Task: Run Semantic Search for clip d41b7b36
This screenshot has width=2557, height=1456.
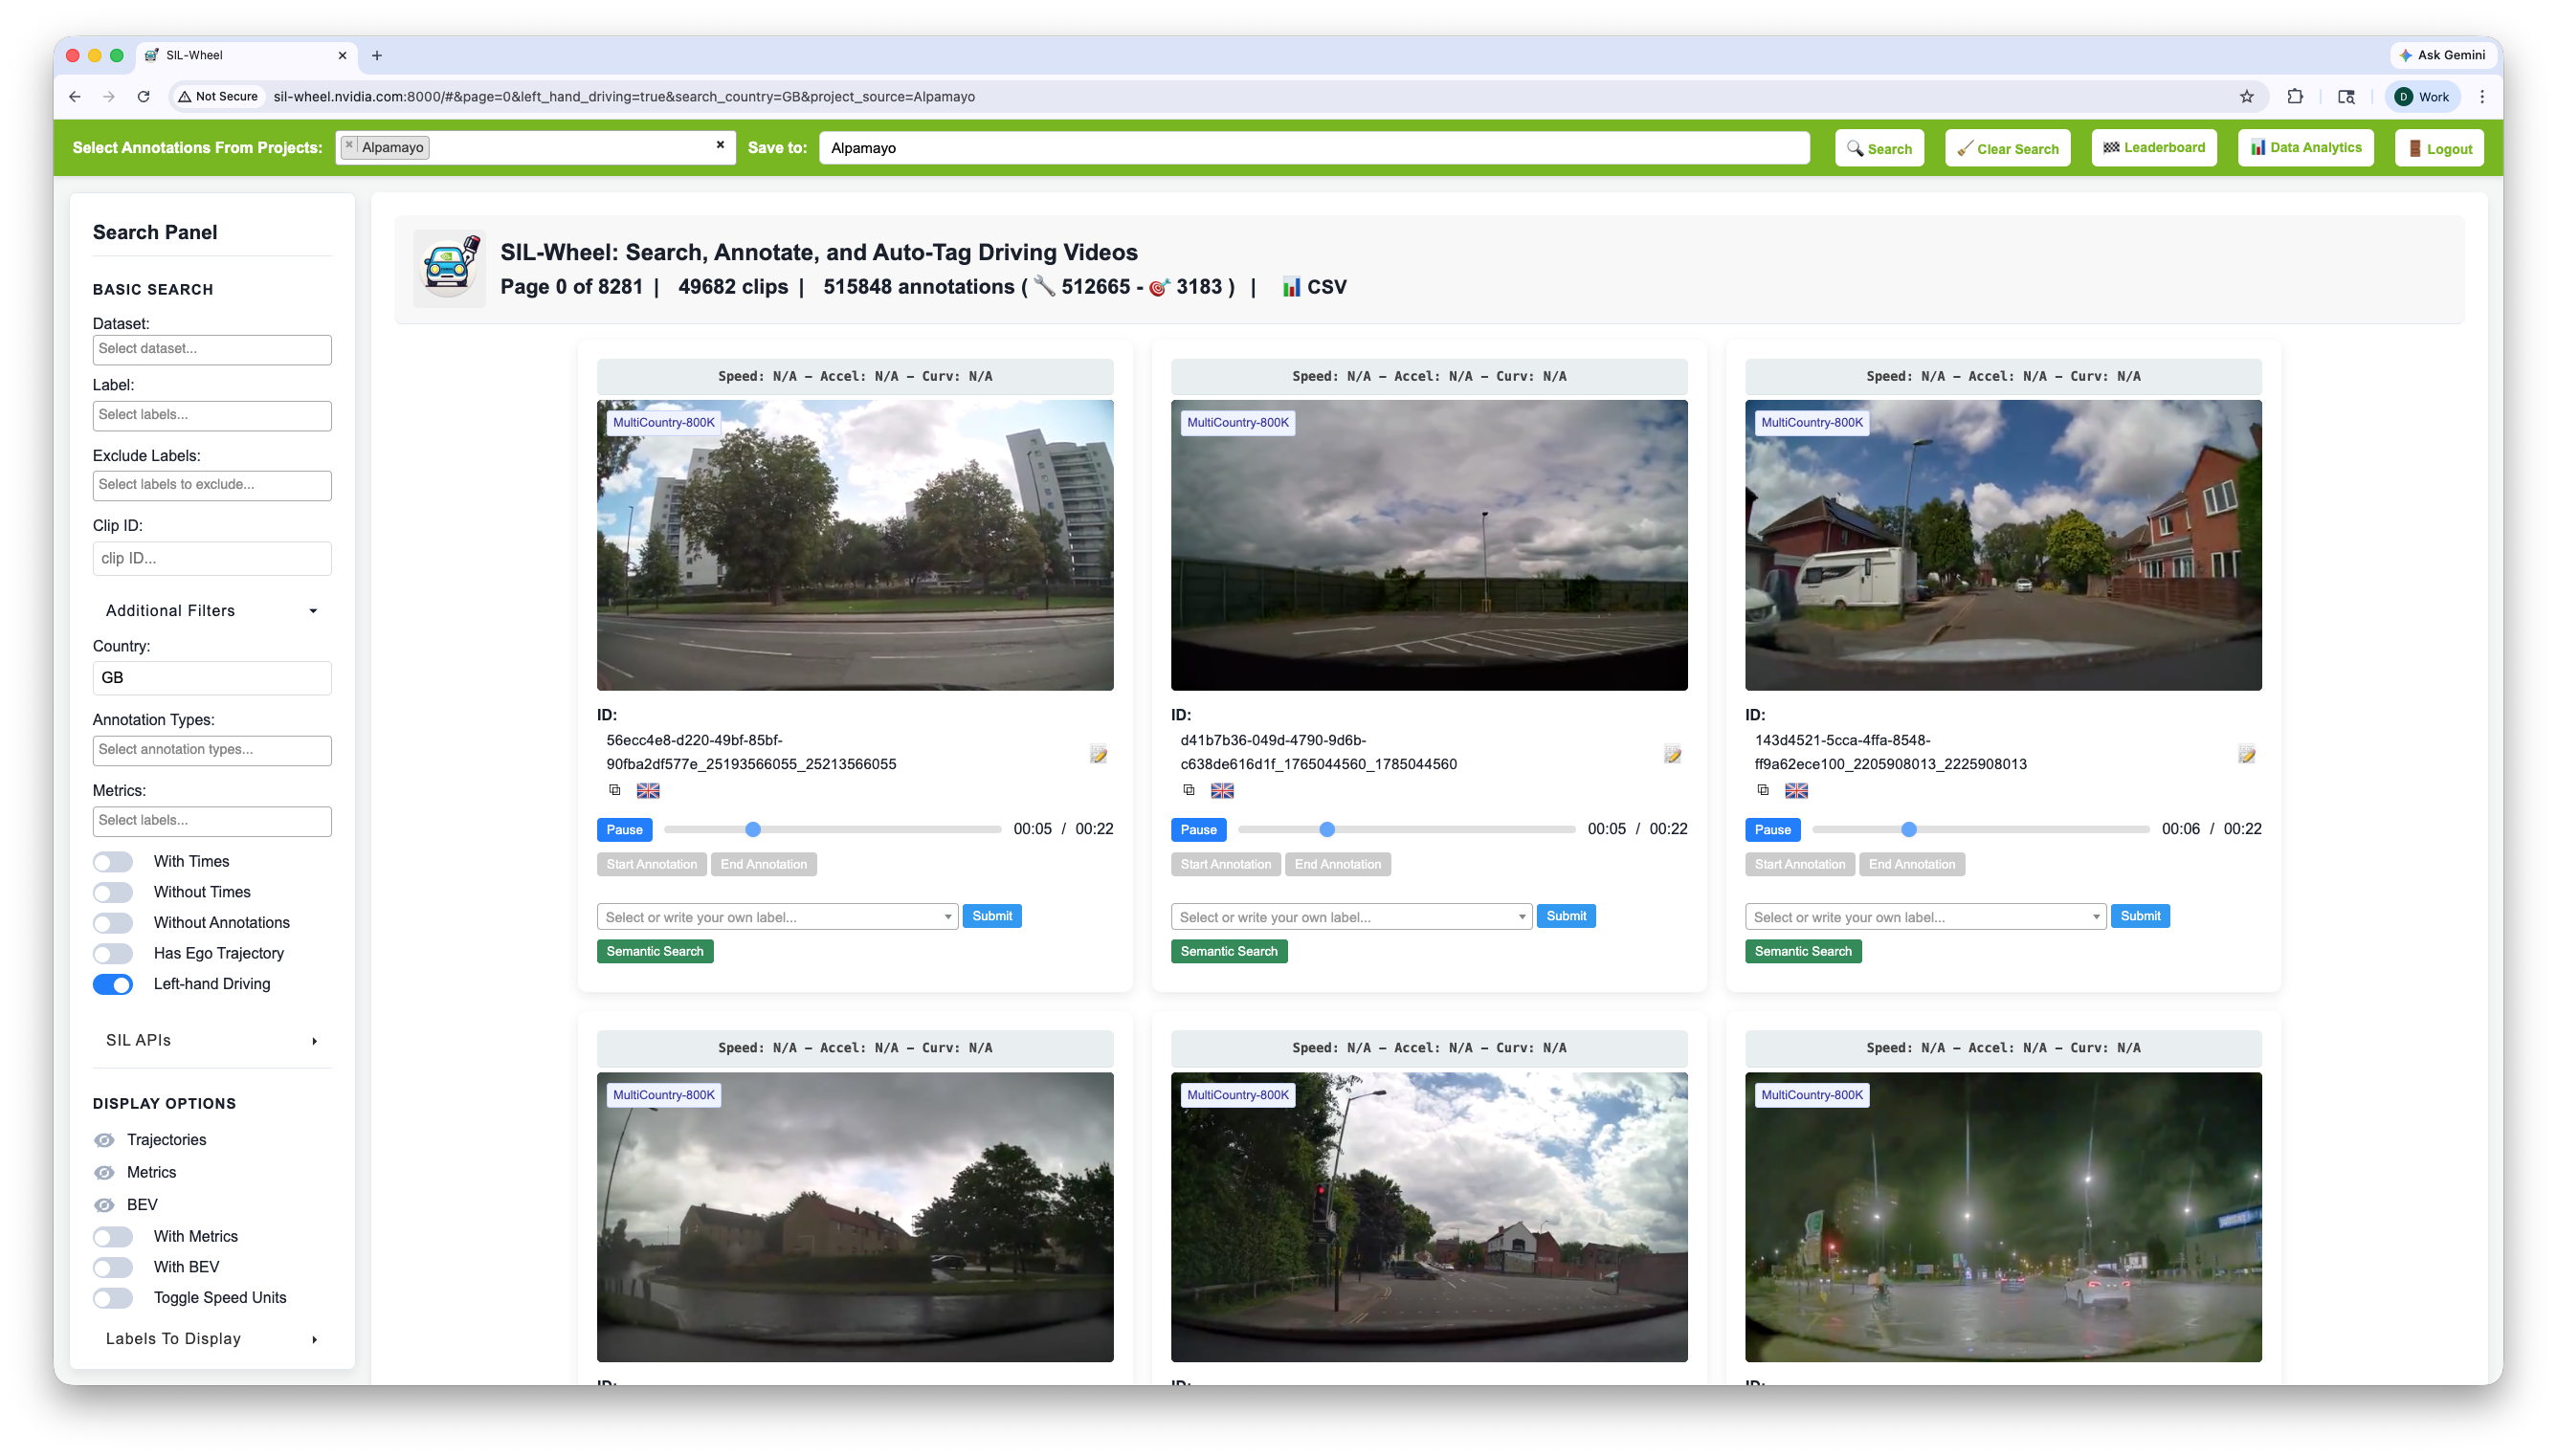Action: click(x=1228, y=951)
